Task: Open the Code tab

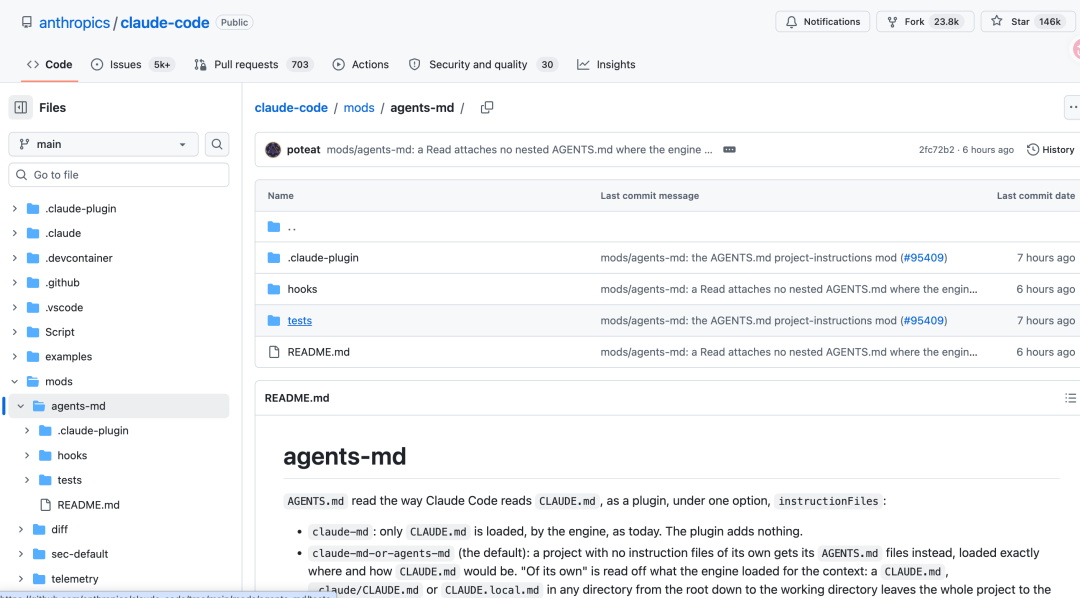Action: coord(49,64)
